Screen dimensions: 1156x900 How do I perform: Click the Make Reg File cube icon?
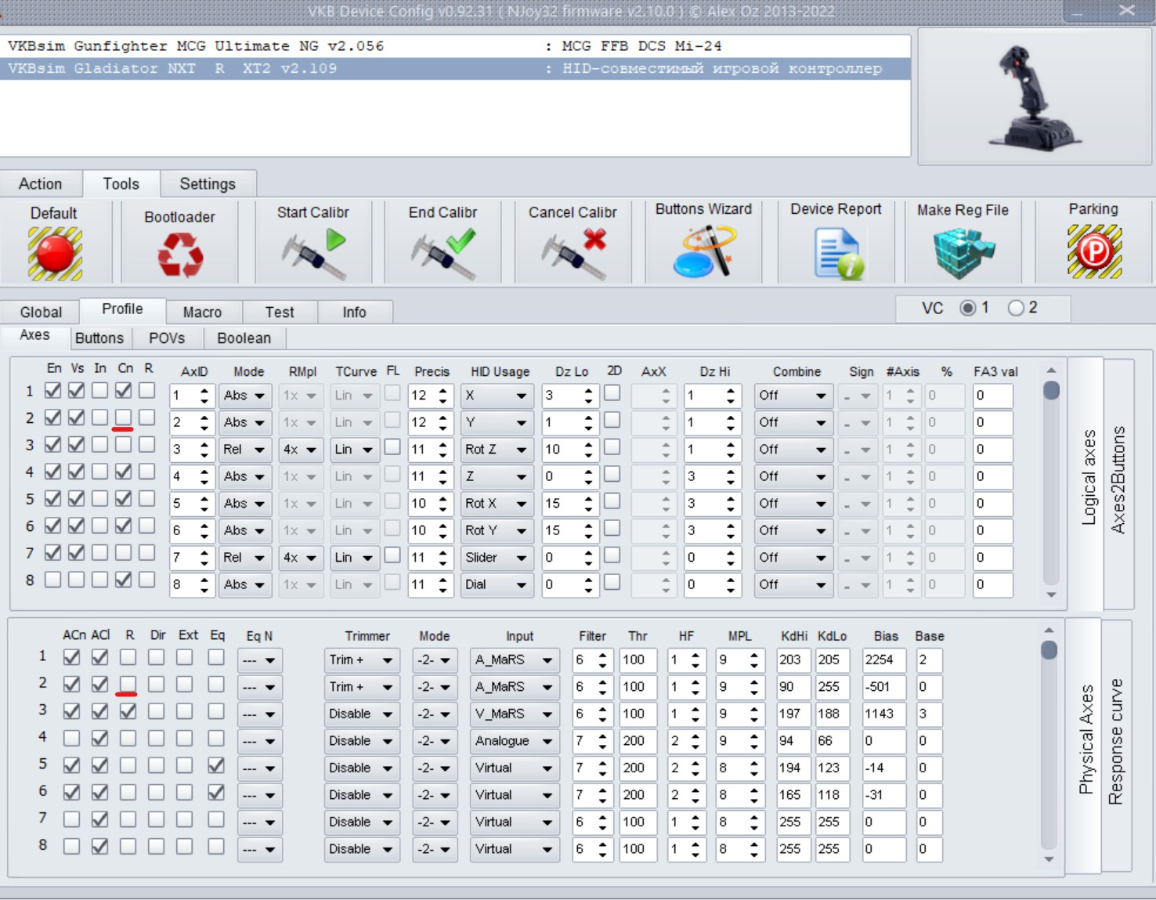(x=964, y=253)
